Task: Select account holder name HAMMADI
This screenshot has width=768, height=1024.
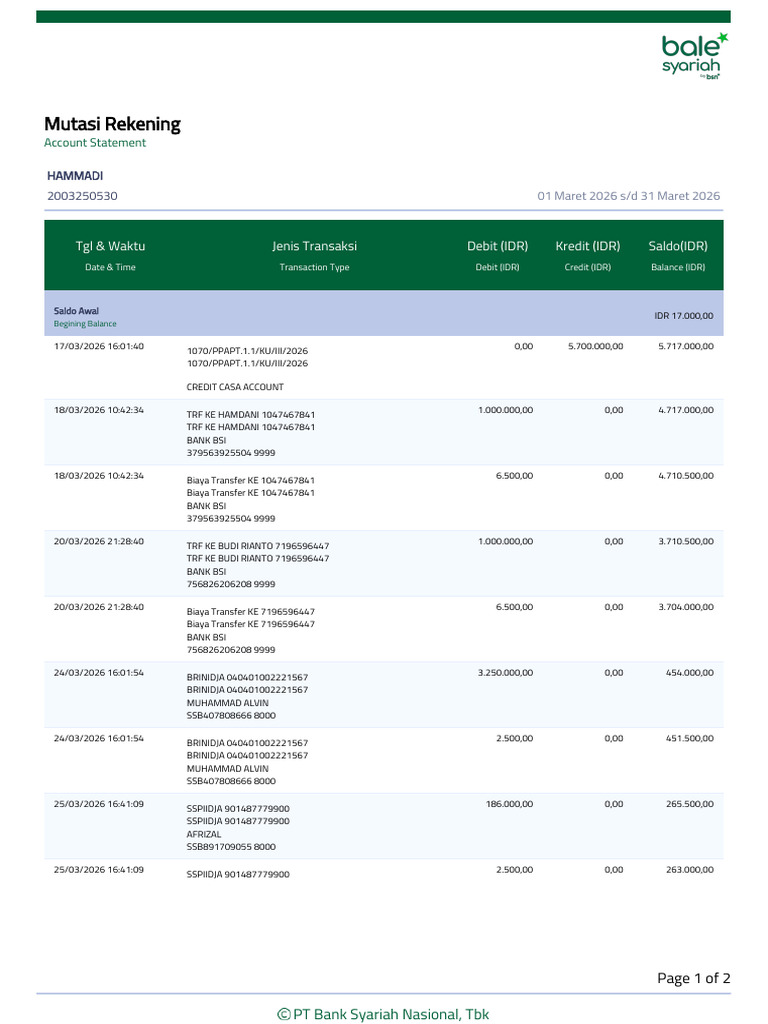Action: click(75, 176)
